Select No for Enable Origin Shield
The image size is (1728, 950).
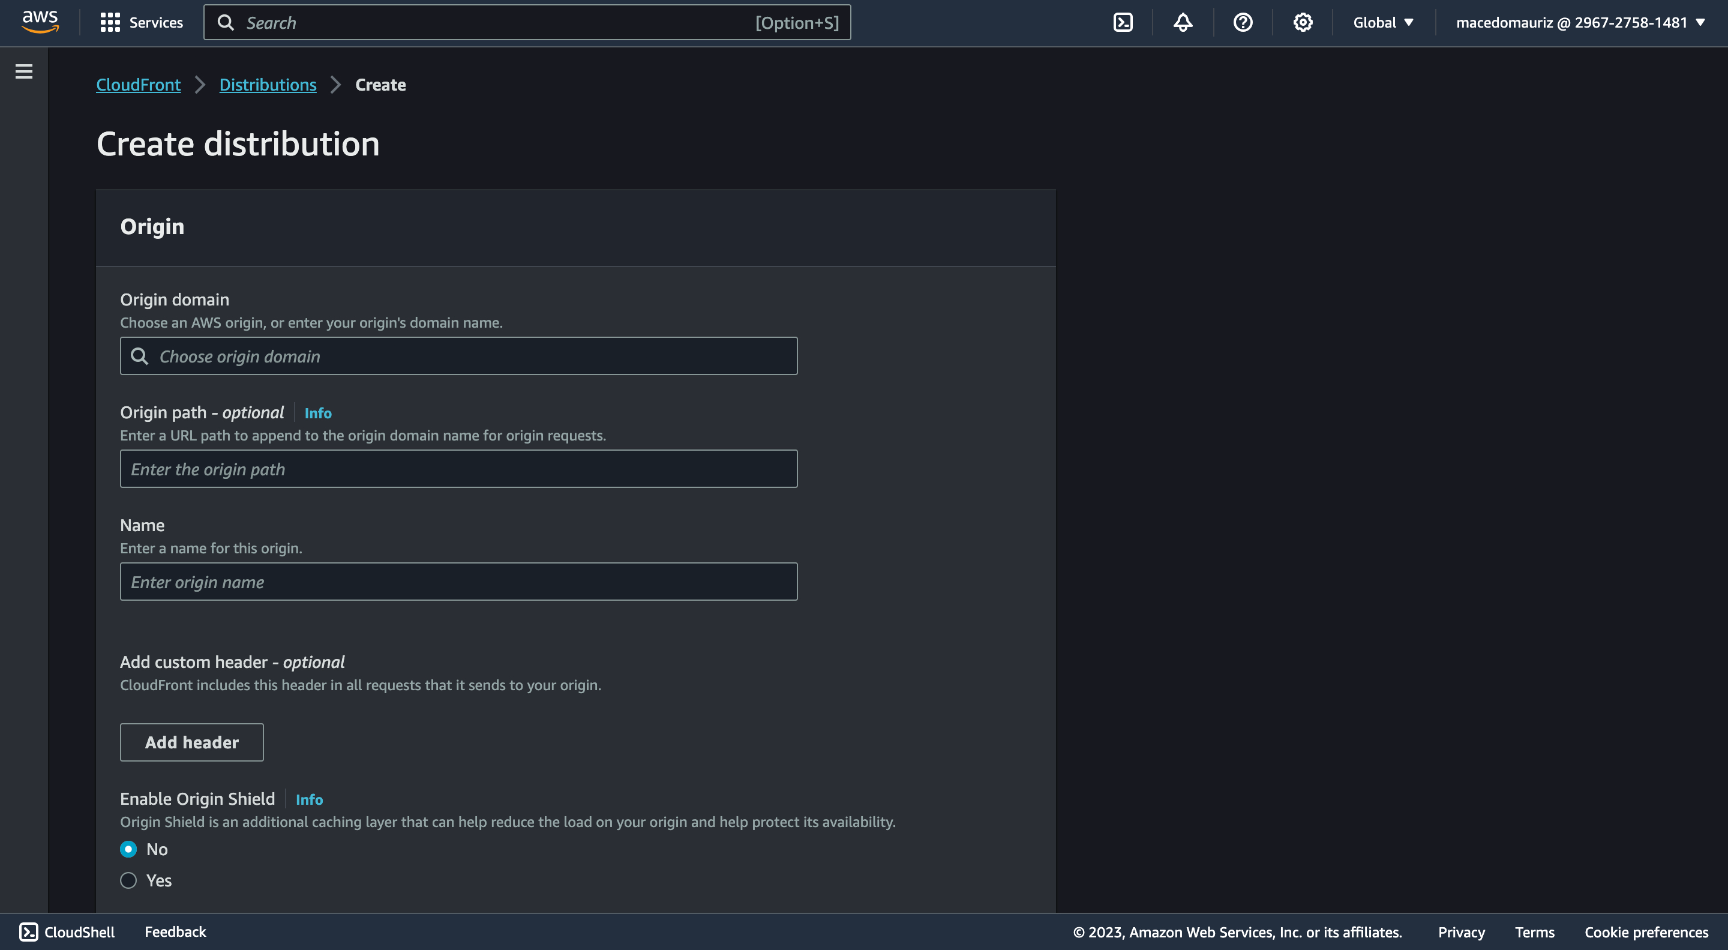point(129,849)
